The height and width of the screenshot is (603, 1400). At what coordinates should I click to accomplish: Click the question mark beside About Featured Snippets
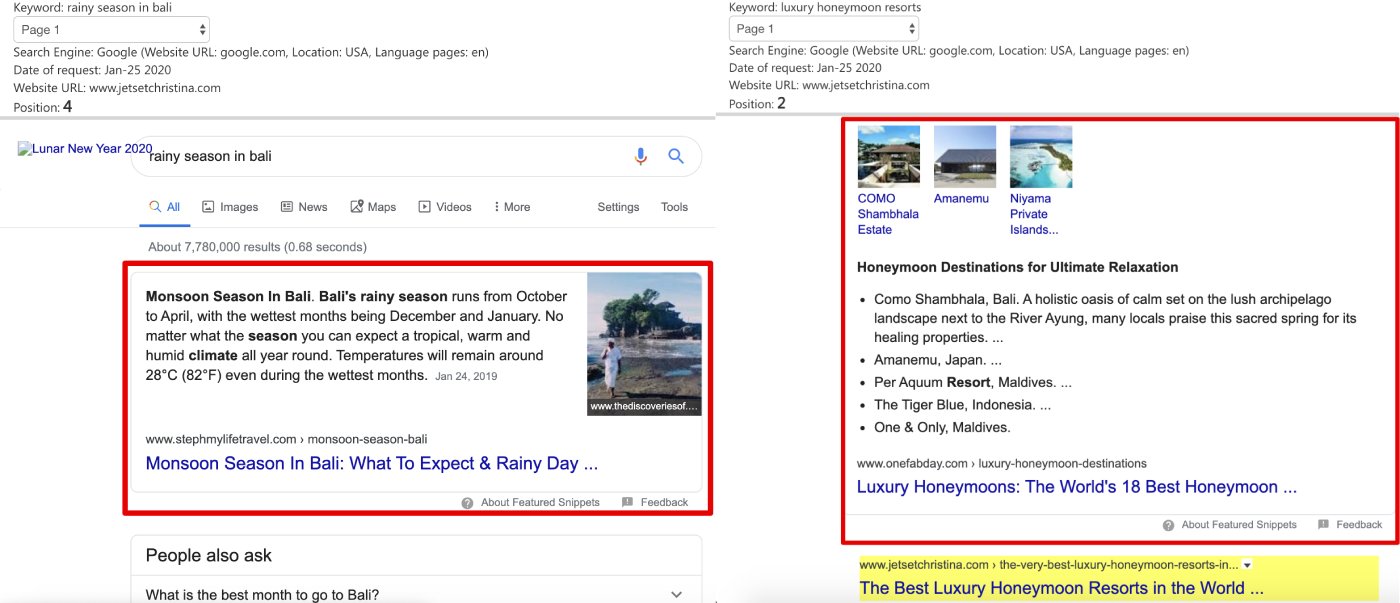click(467, 502)
